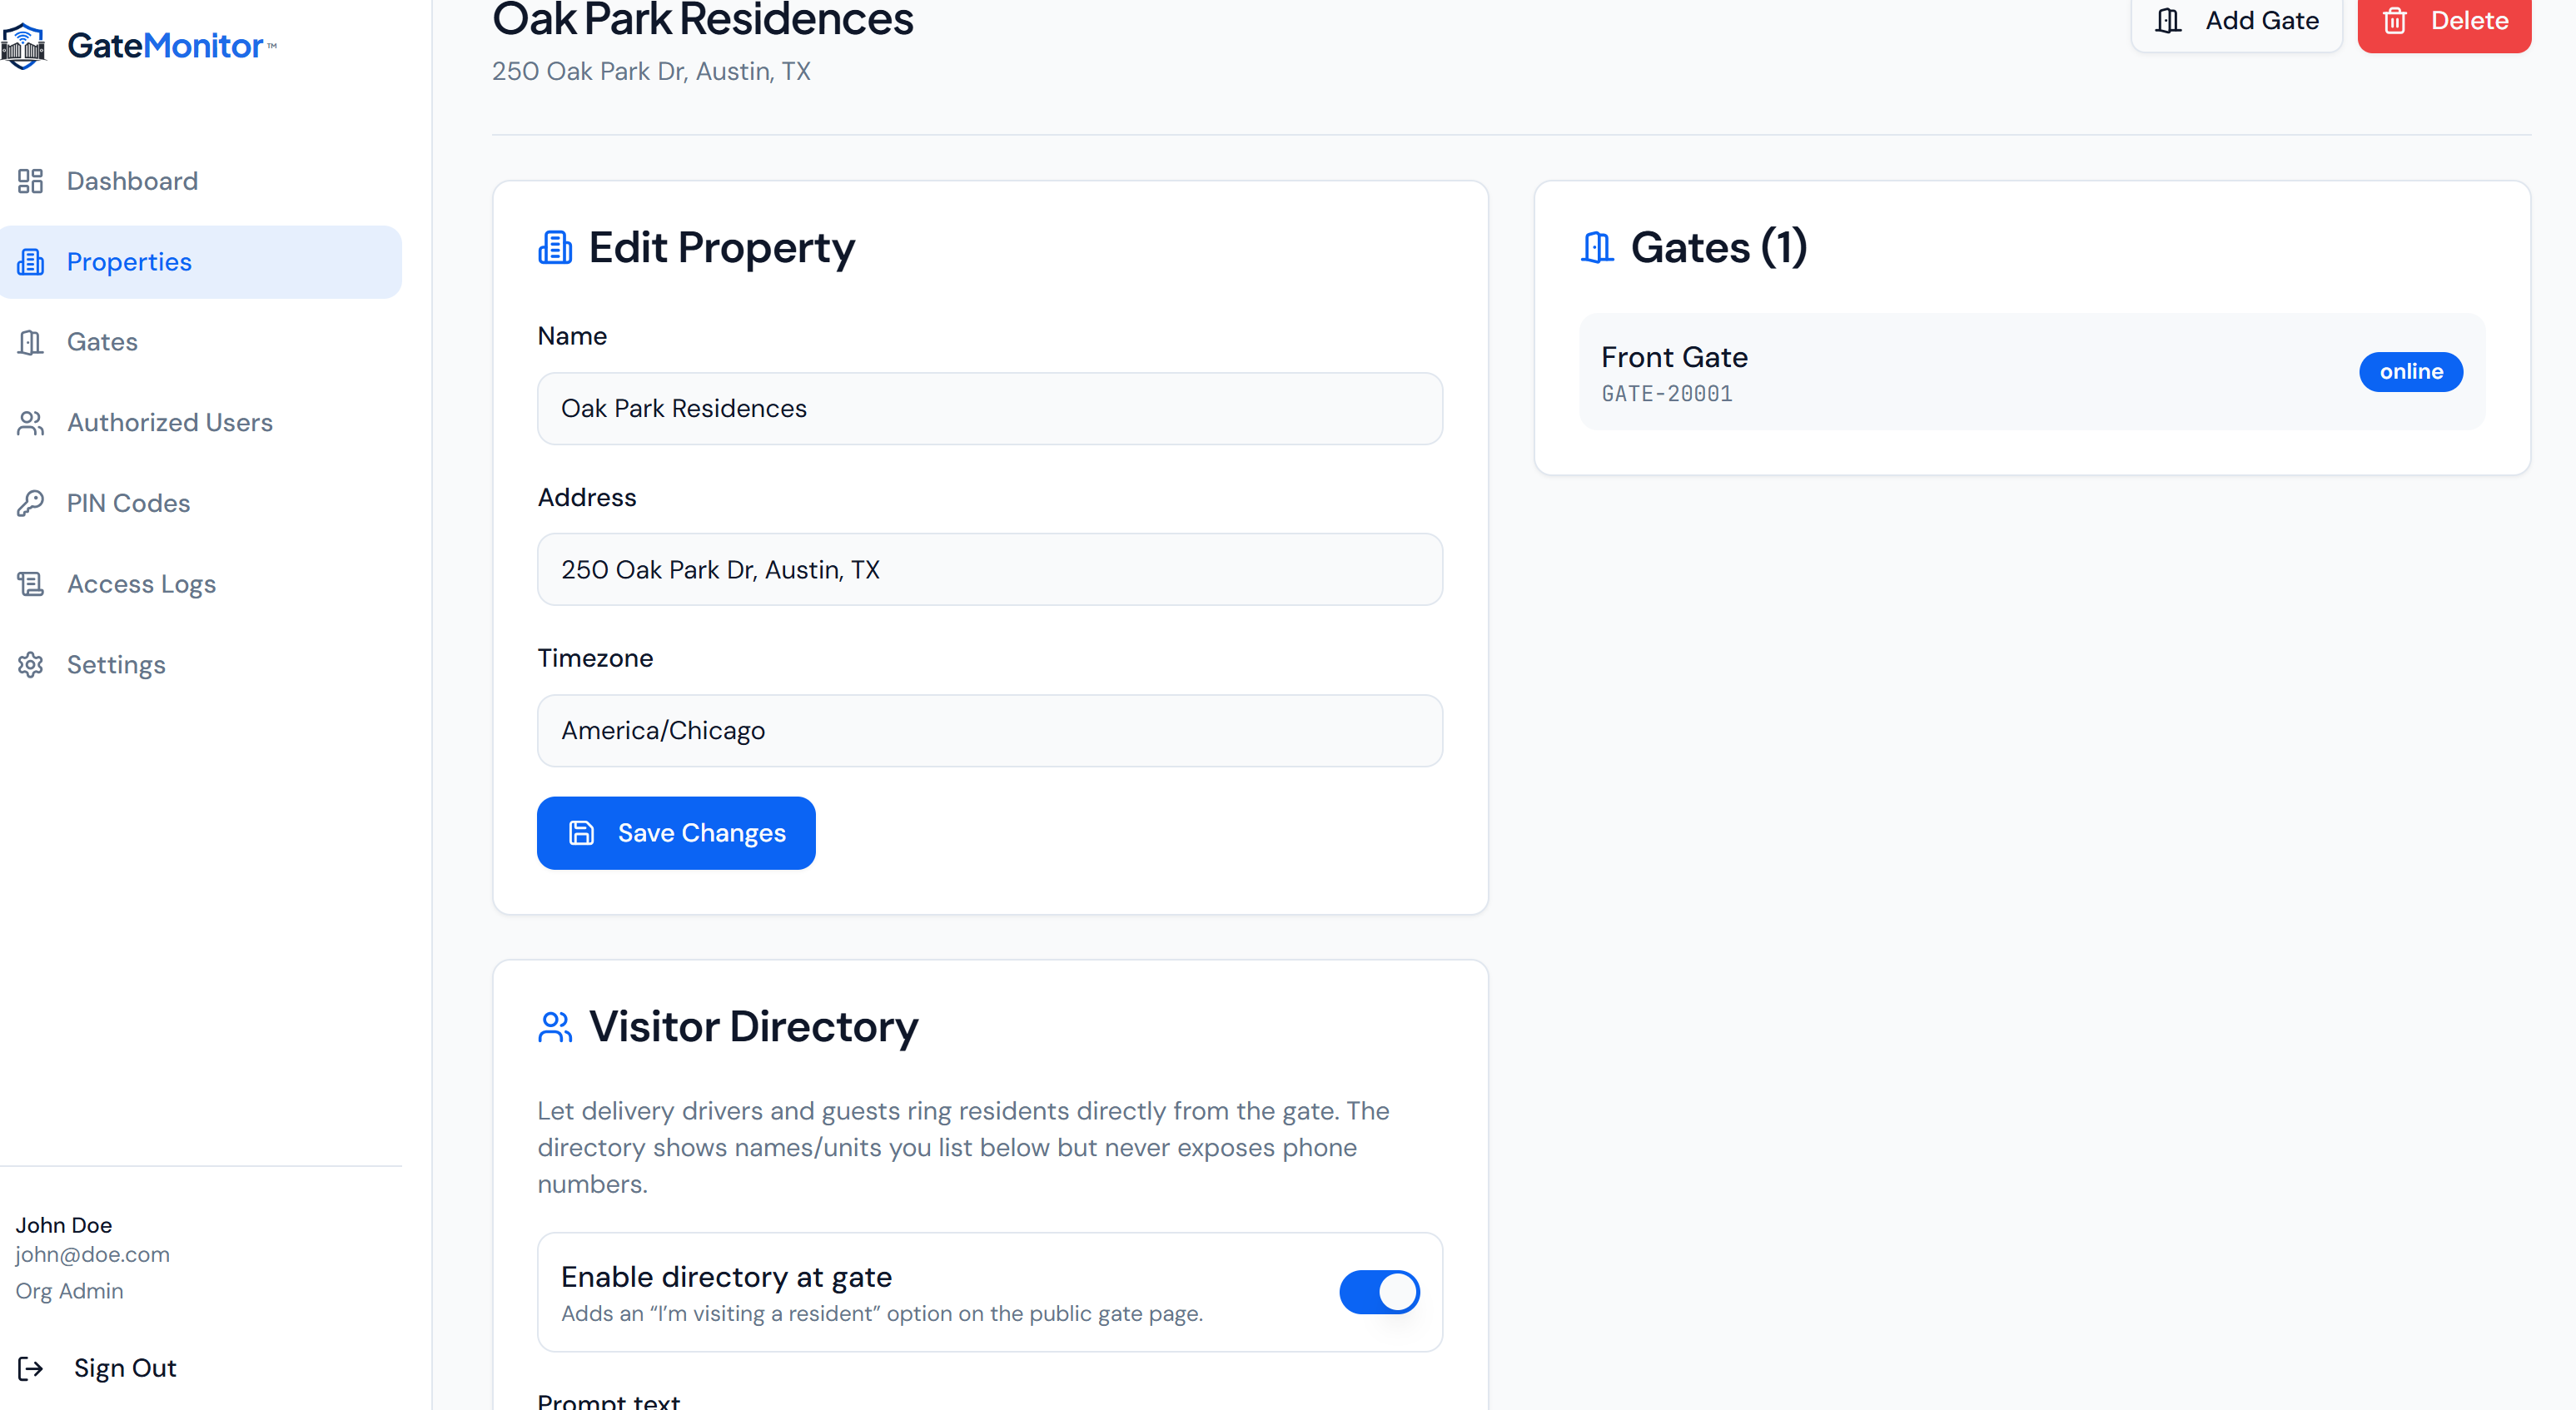Click the Access Logs scroll icon
The image size is (2576, 1410).
tap(31, 584)
